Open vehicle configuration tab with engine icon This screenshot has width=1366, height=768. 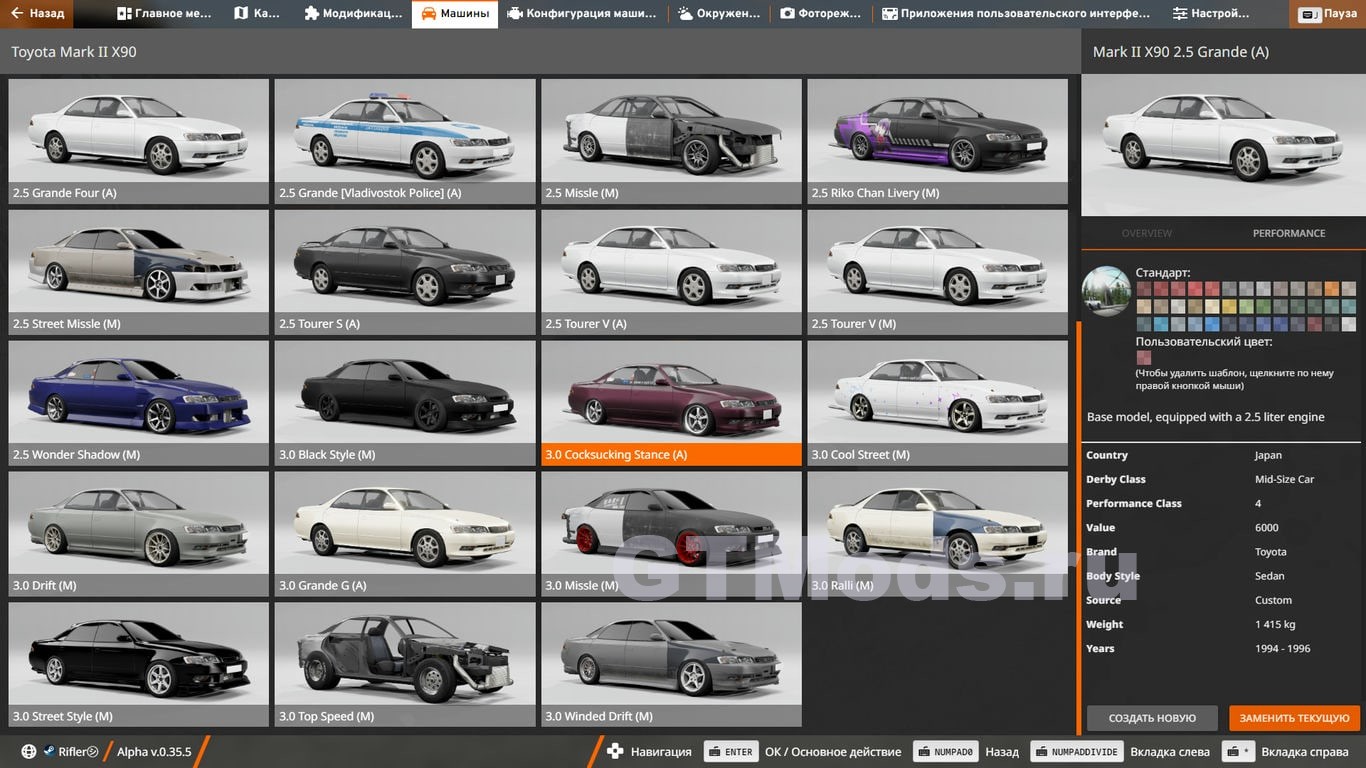582,14
